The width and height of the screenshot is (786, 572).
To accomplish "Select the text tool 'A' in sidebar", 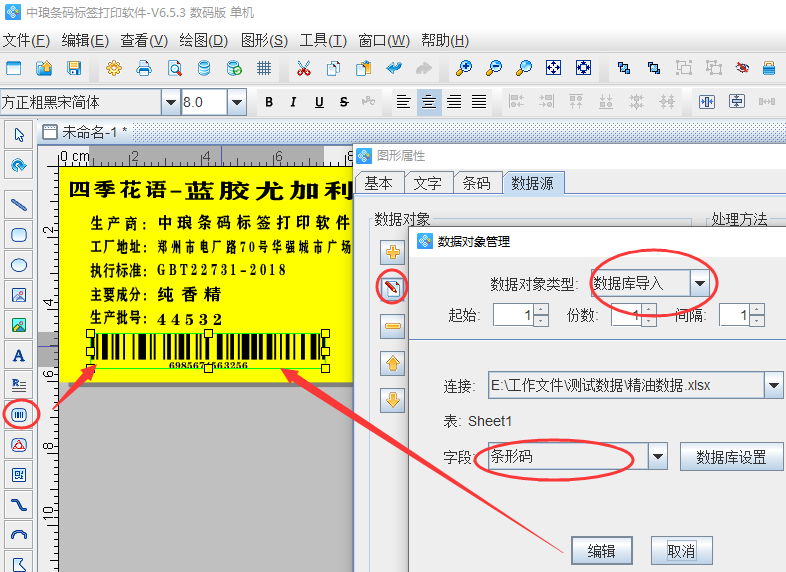I will (18, 354).
